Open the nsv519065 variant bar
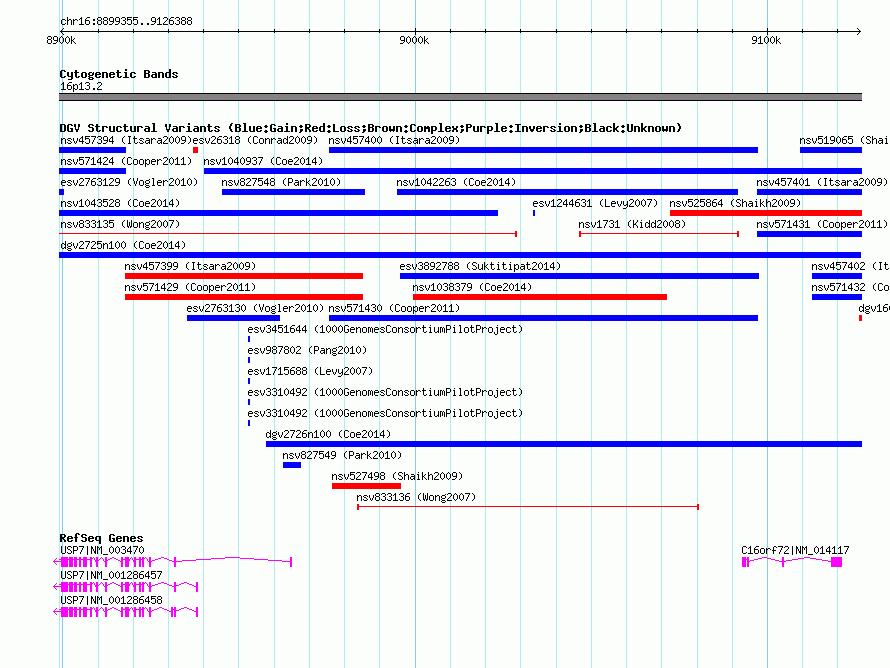Viewport: 890px width, 668px height. [x=831, y=150]
